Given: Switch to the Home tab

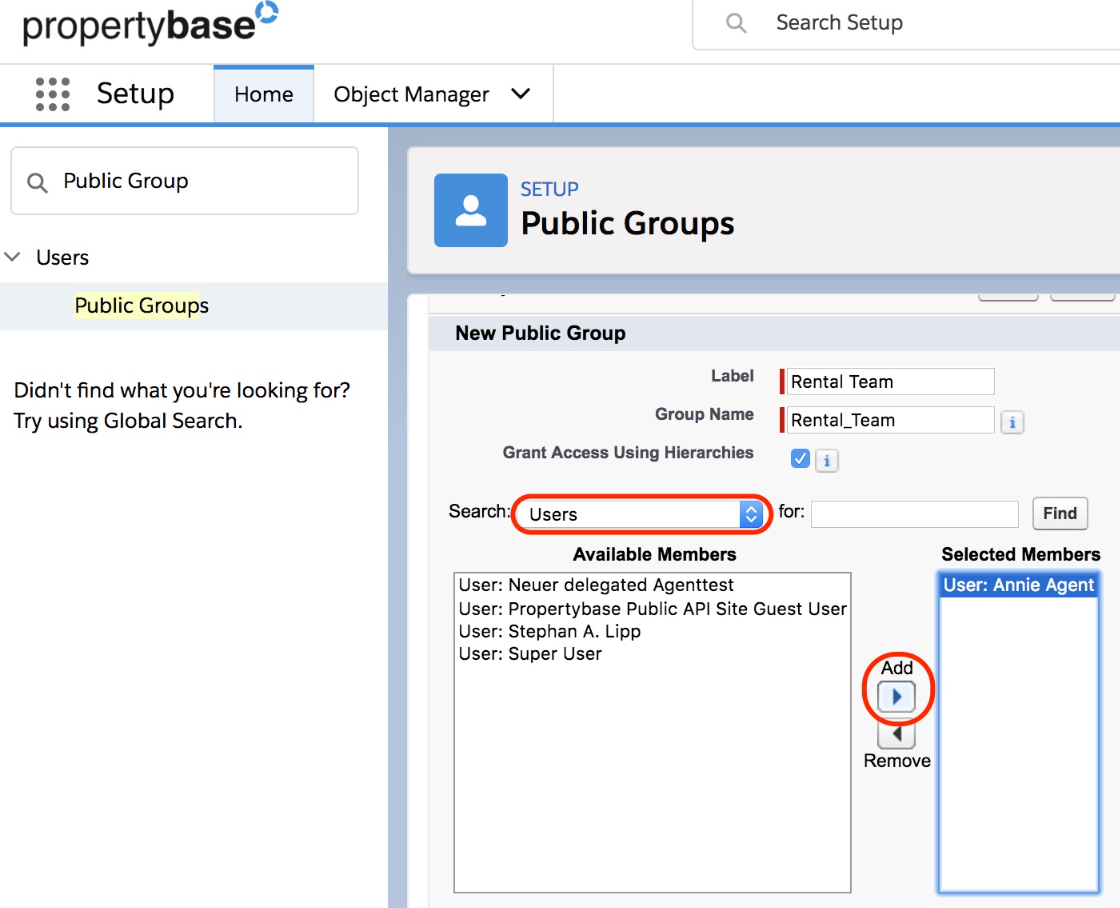Looking at the screenshot, I should pos(263,93).
